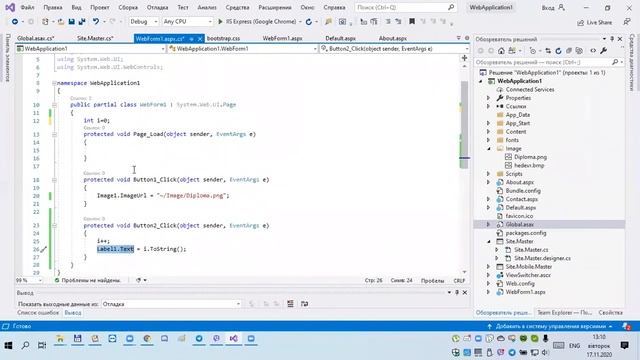
Task: Expand the App_Start folder
Action: (488, 123)
